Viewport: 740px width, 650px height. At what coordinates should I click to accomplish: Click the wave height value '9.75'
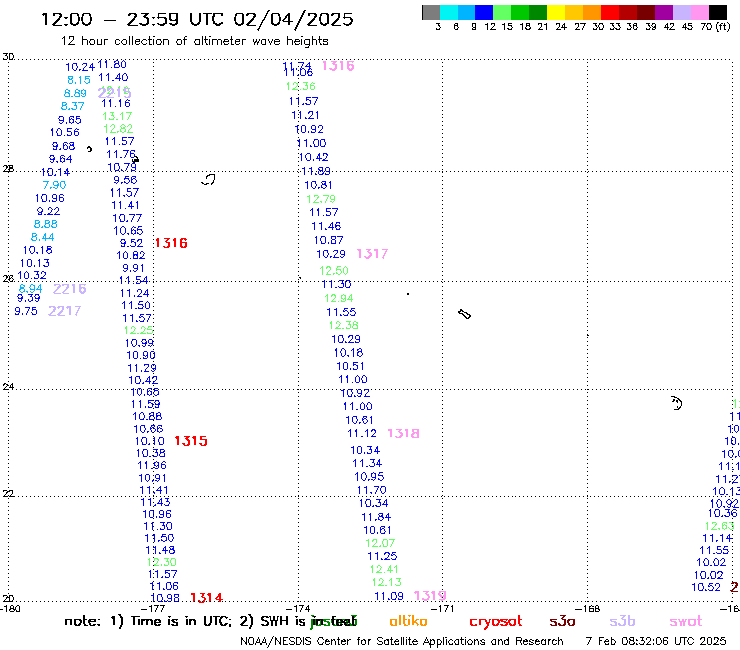click(25, 311)
